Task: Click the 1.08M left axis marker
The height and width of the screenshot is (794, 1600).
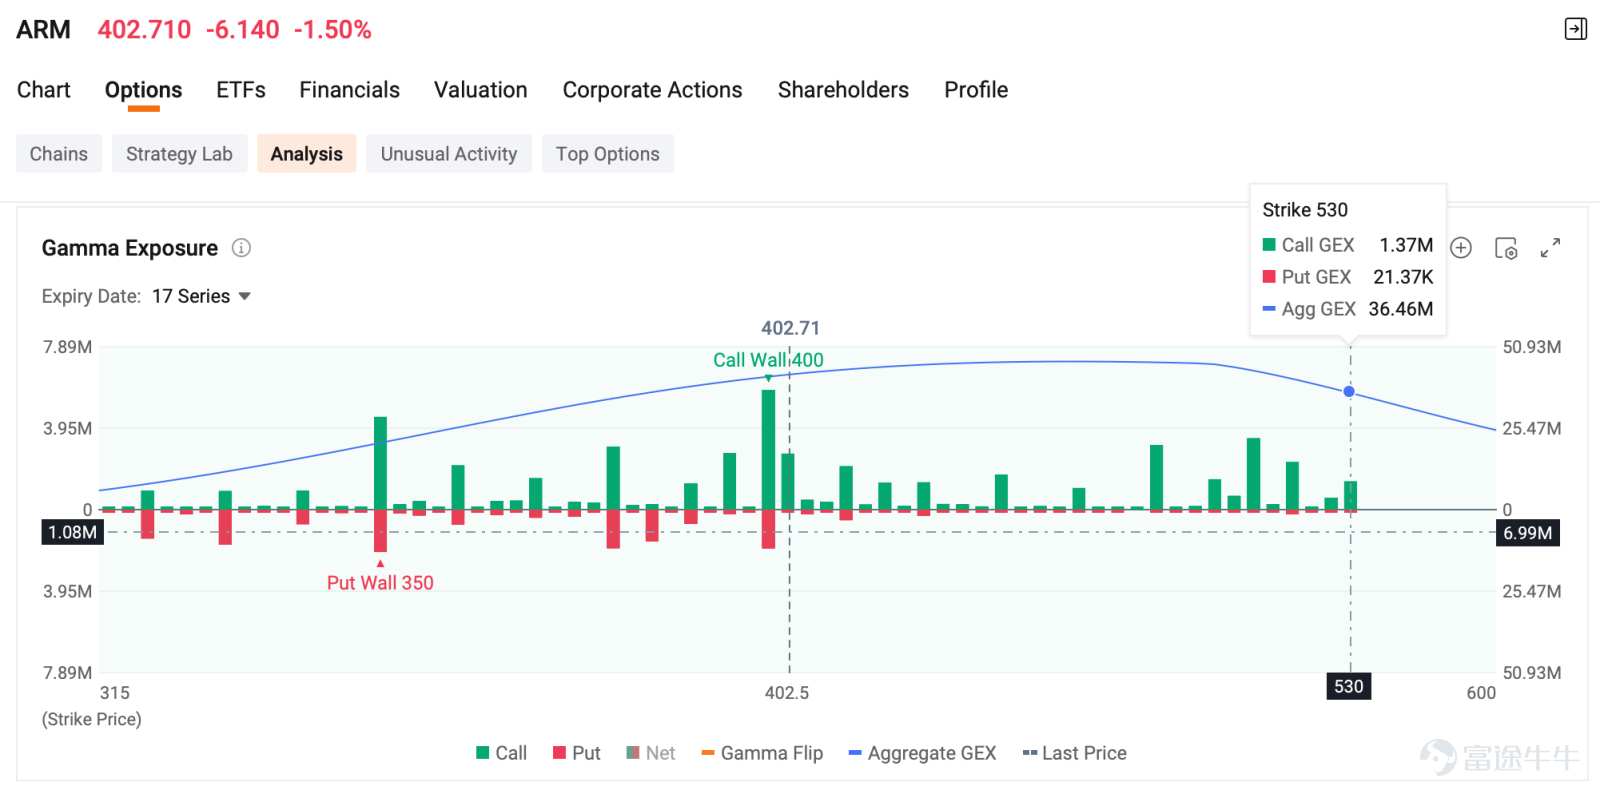Action: click(73, 533)
